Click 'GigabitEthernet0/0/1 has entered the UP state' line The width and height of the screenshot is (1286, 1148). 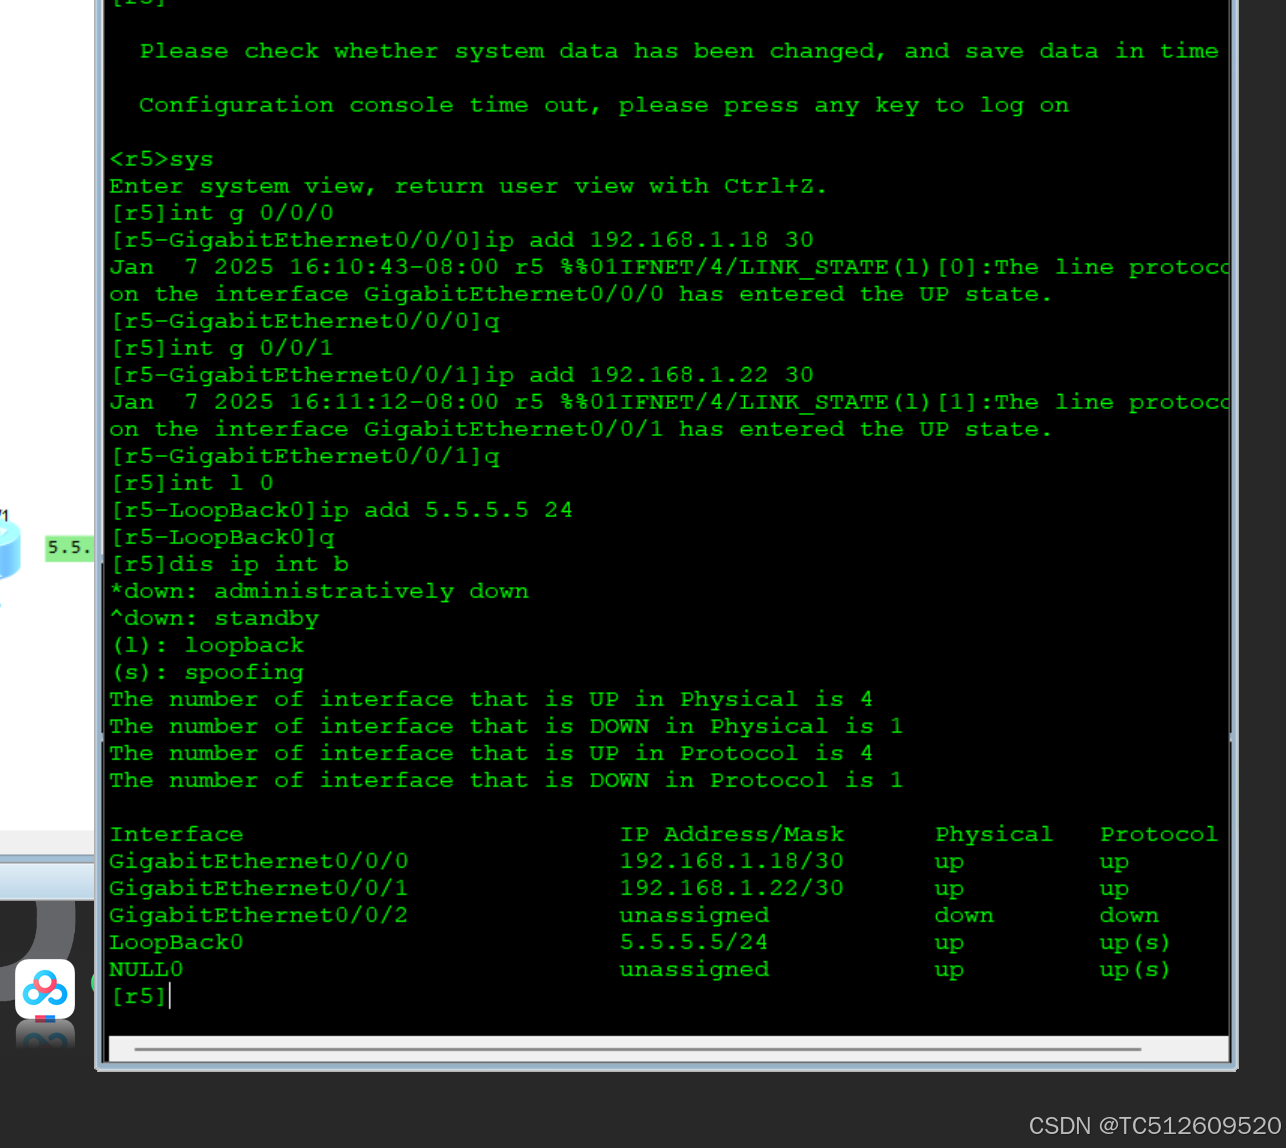[582, 430]
